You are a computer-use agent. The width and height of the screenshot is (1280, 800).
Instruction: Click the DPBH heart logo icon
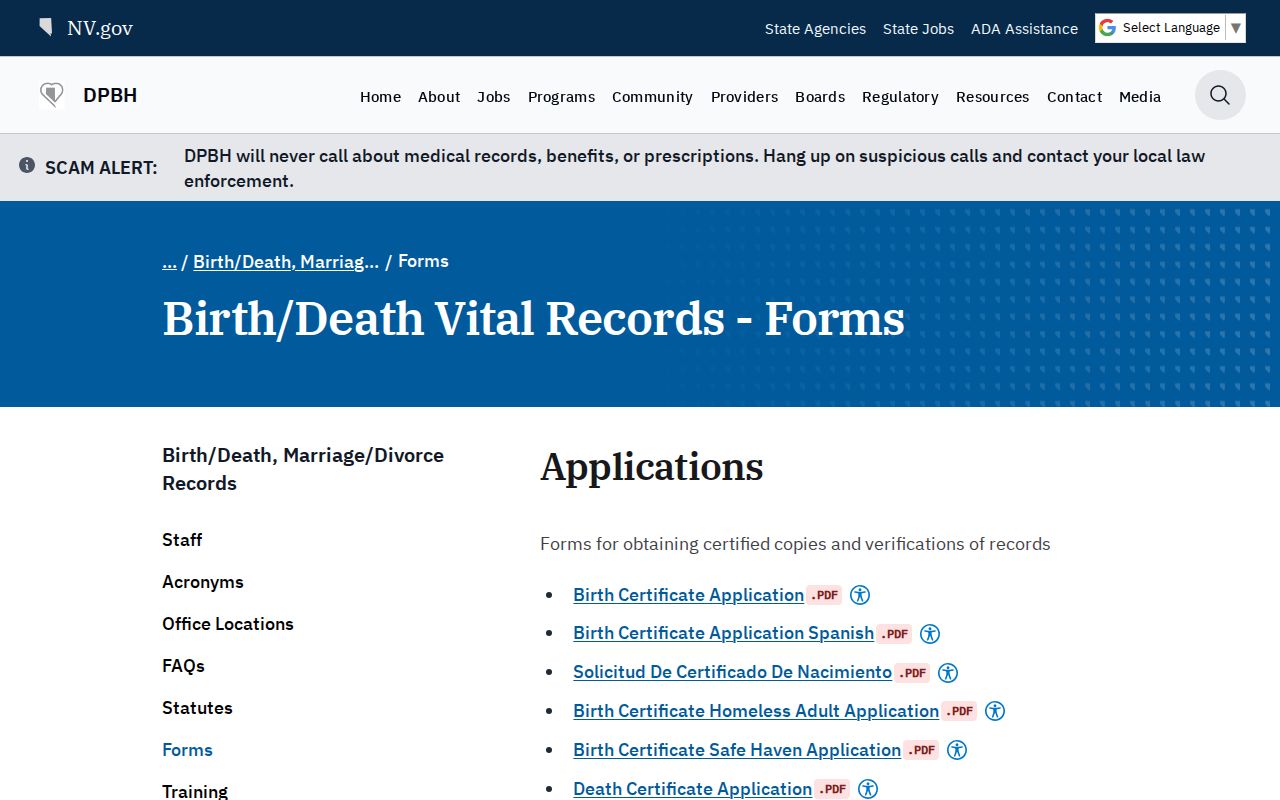[52, 95]
